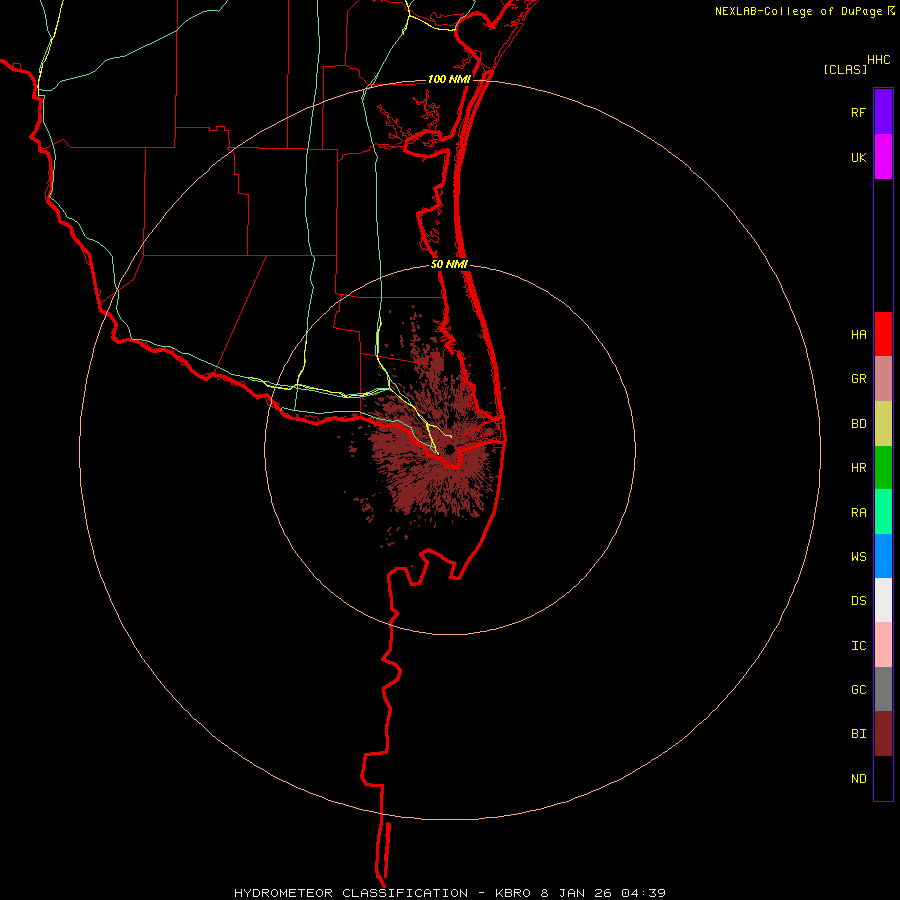Click the BI dark red legend swatch
This screenshot has width=900, height=900.
coord(883,734)
